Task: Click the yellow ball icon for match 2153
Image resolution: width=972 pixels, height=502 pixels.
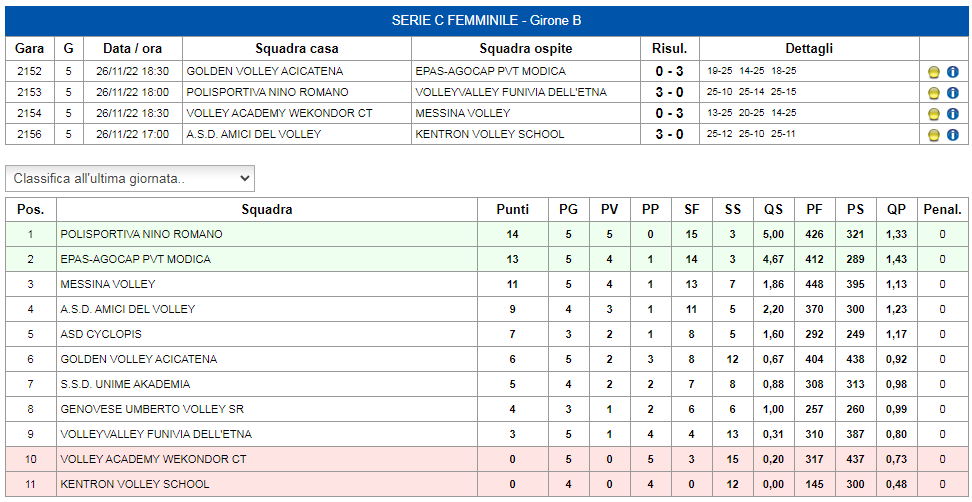Action: (x=934, y=93)
